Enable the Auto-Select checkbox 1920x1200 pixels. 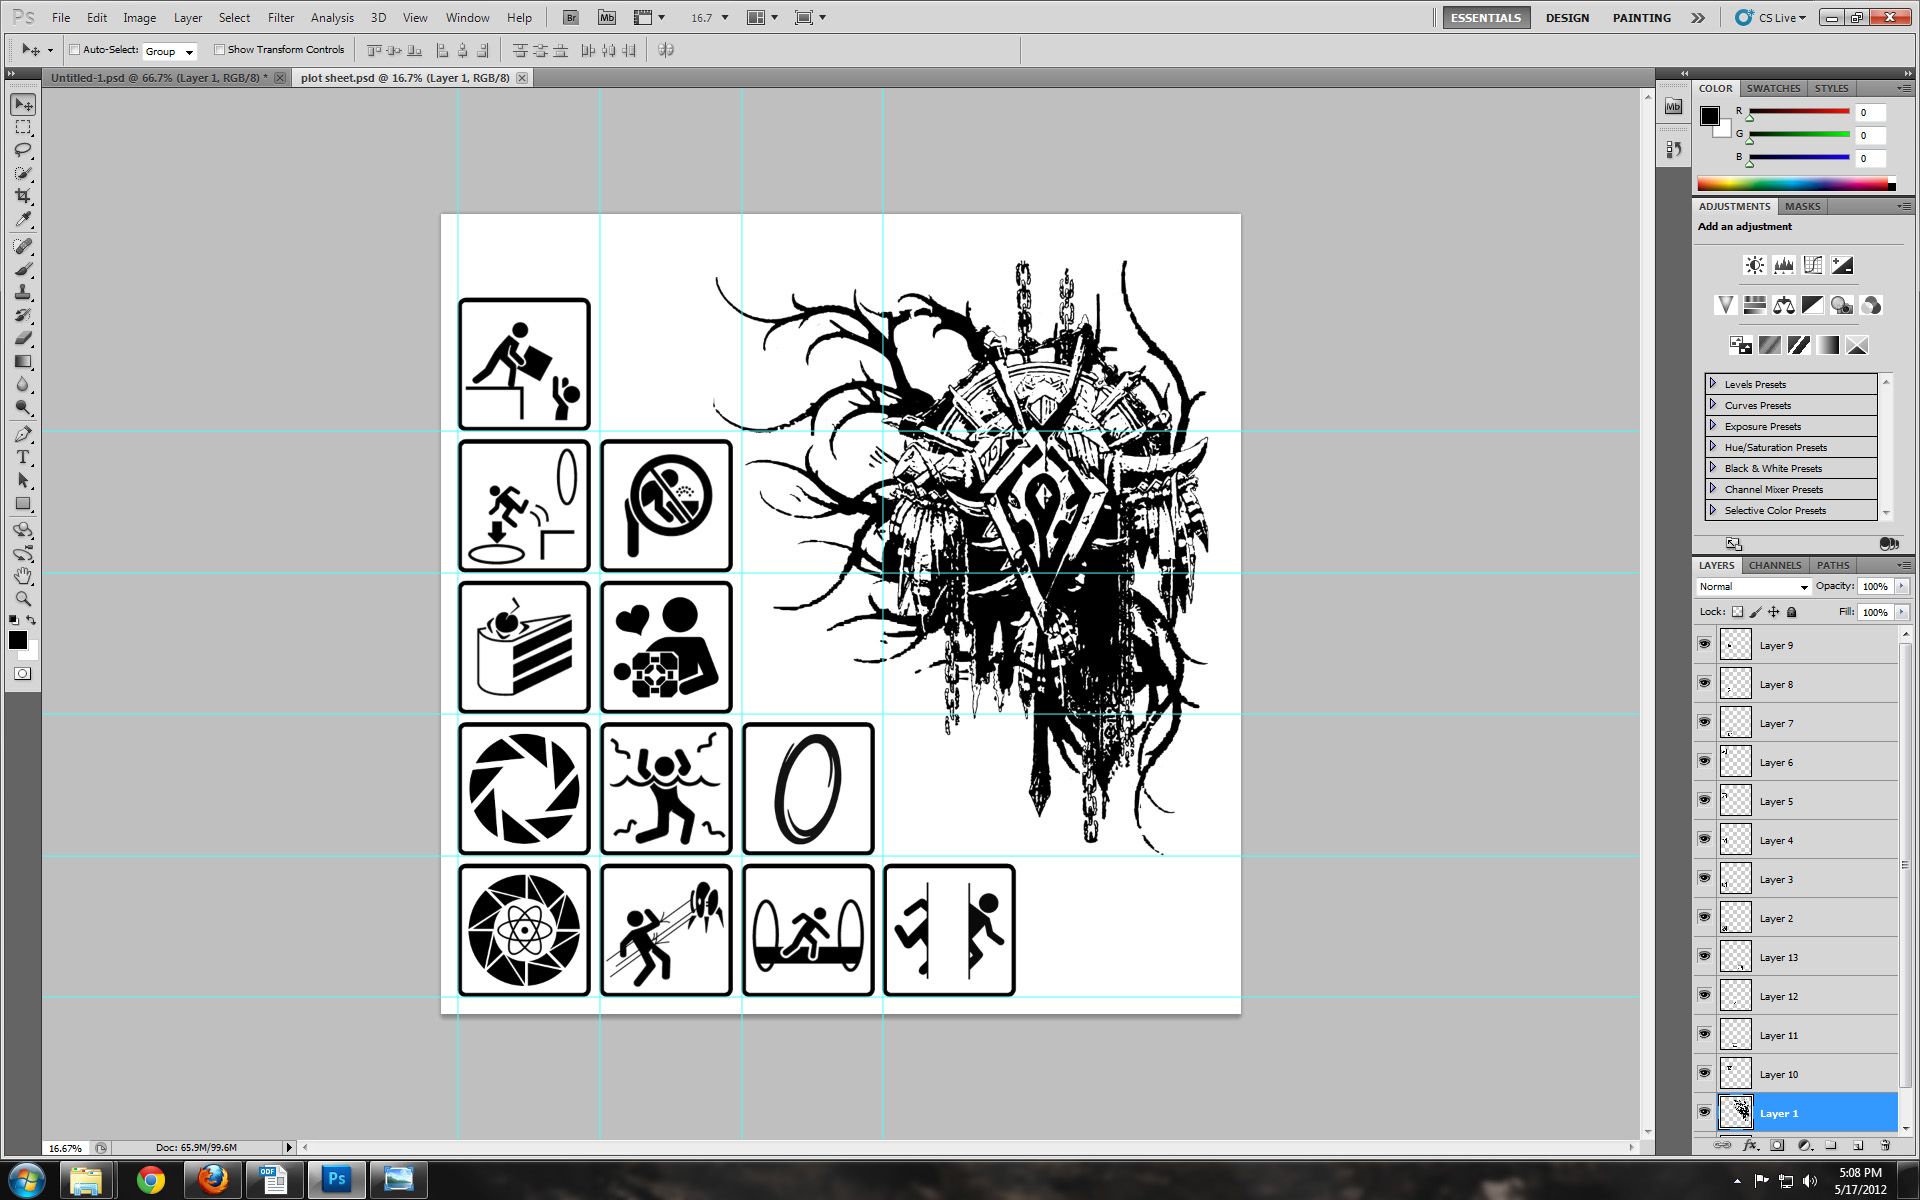pyautogui.click(x=75, y=50)
